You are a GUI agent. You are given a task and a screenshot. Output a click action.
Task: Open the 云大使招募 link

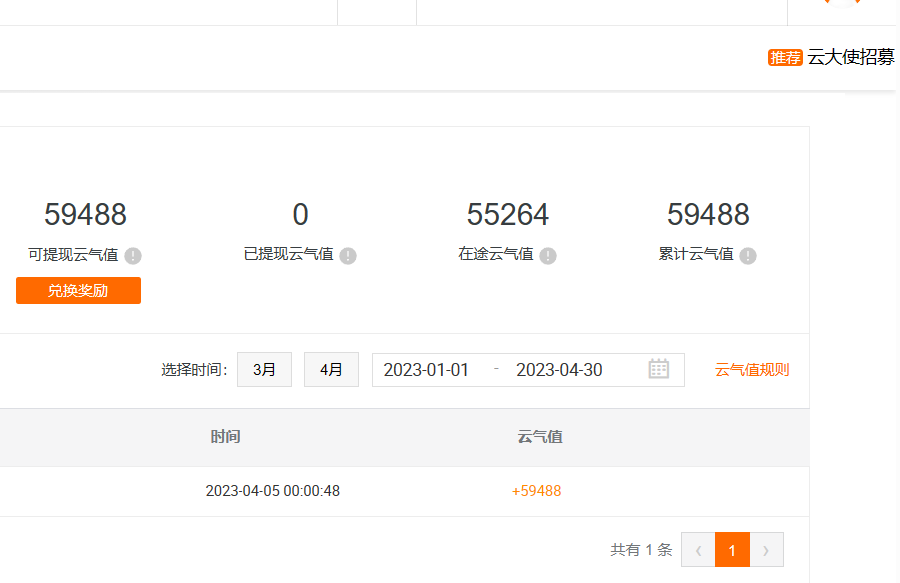[851, 57]
